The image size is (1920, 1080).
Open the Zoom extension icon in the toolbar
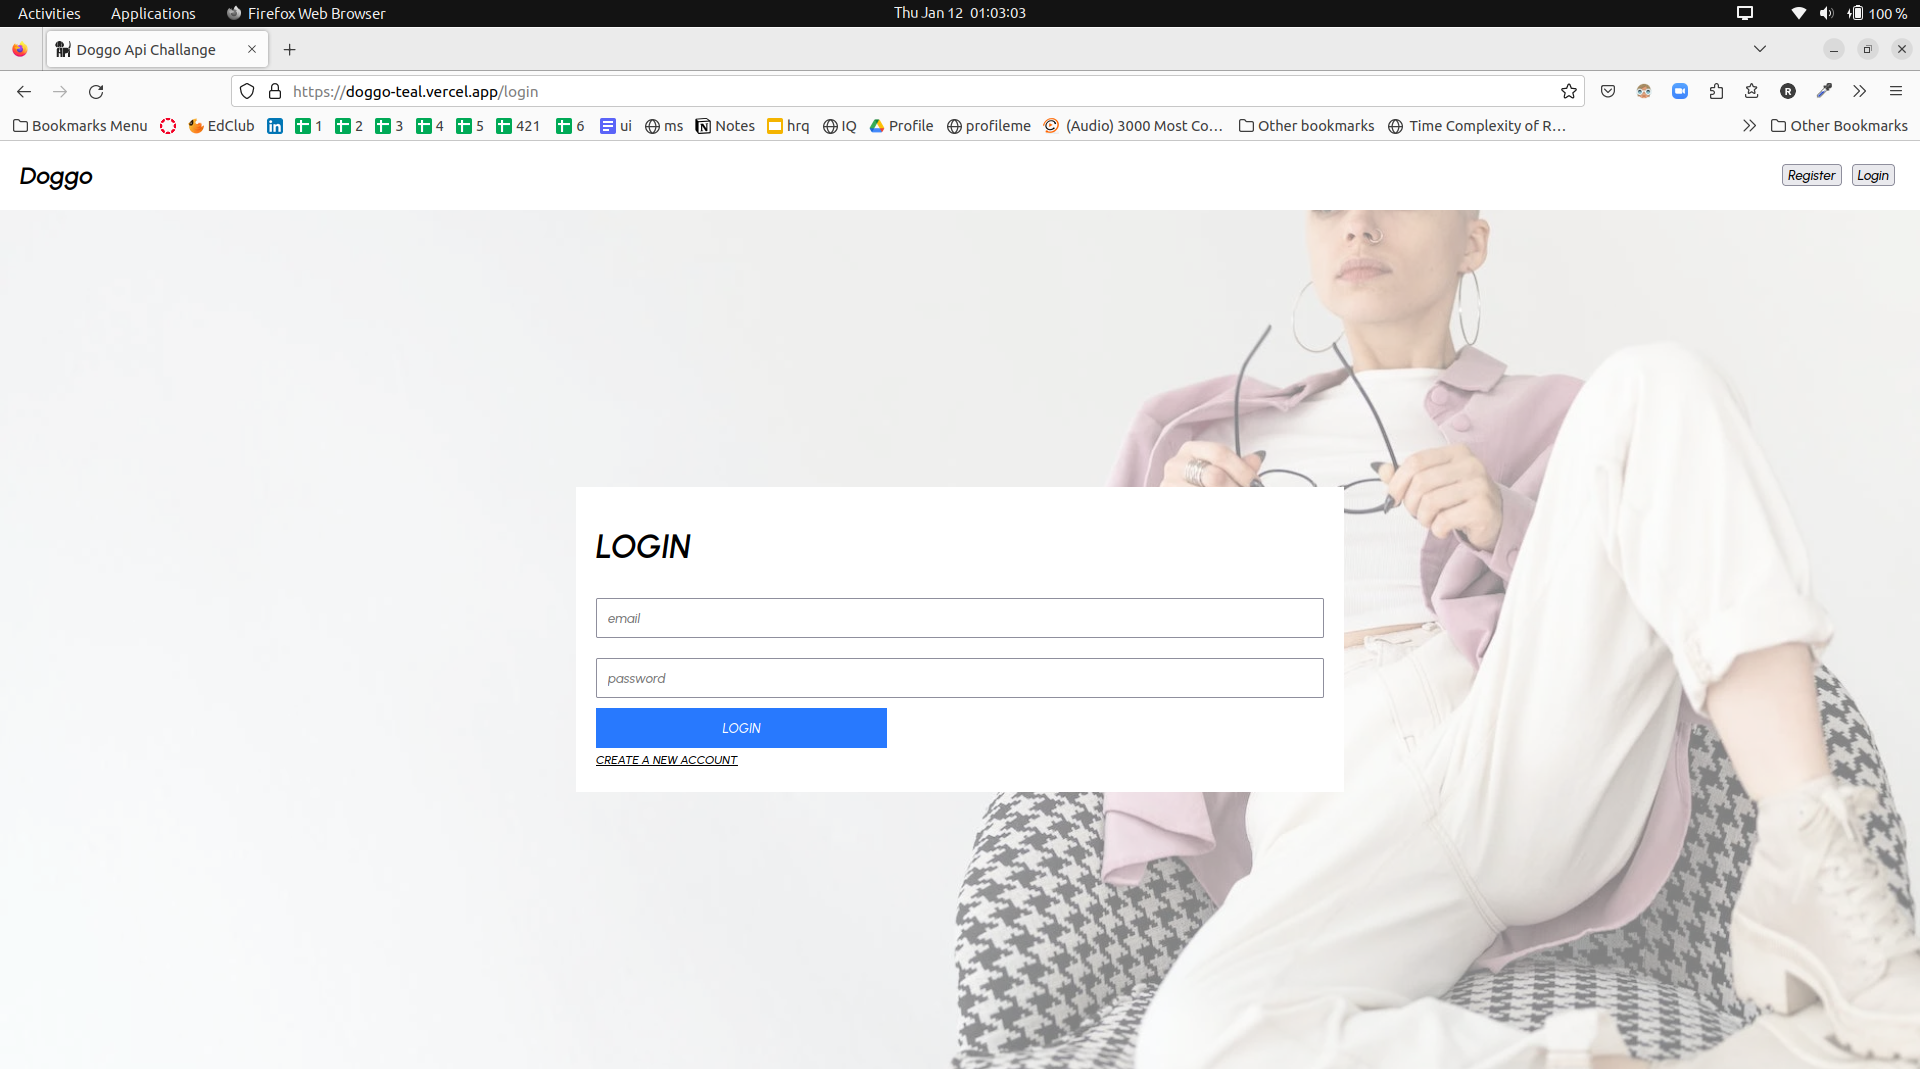click(1680, 91)
